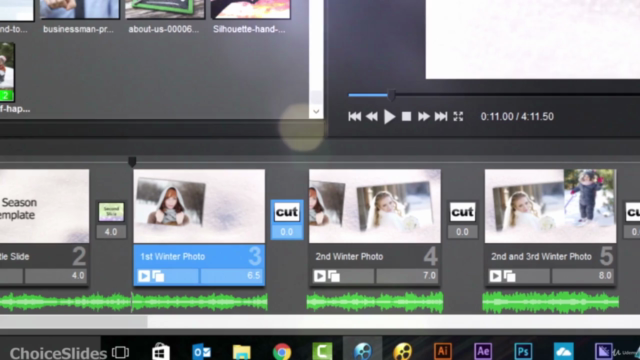Click the 0.0 transition time after slide 4
Viewport: 640px width, 360px height.
462,232
